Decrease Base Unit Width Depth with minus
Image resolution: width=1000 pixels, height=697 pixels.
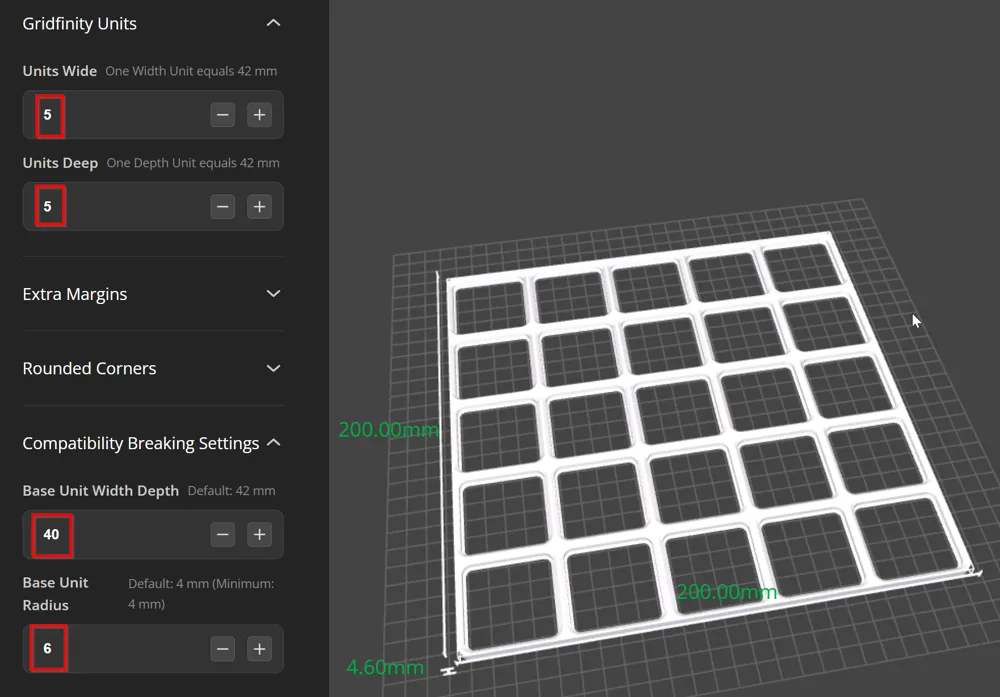click(x=222, y=535)
